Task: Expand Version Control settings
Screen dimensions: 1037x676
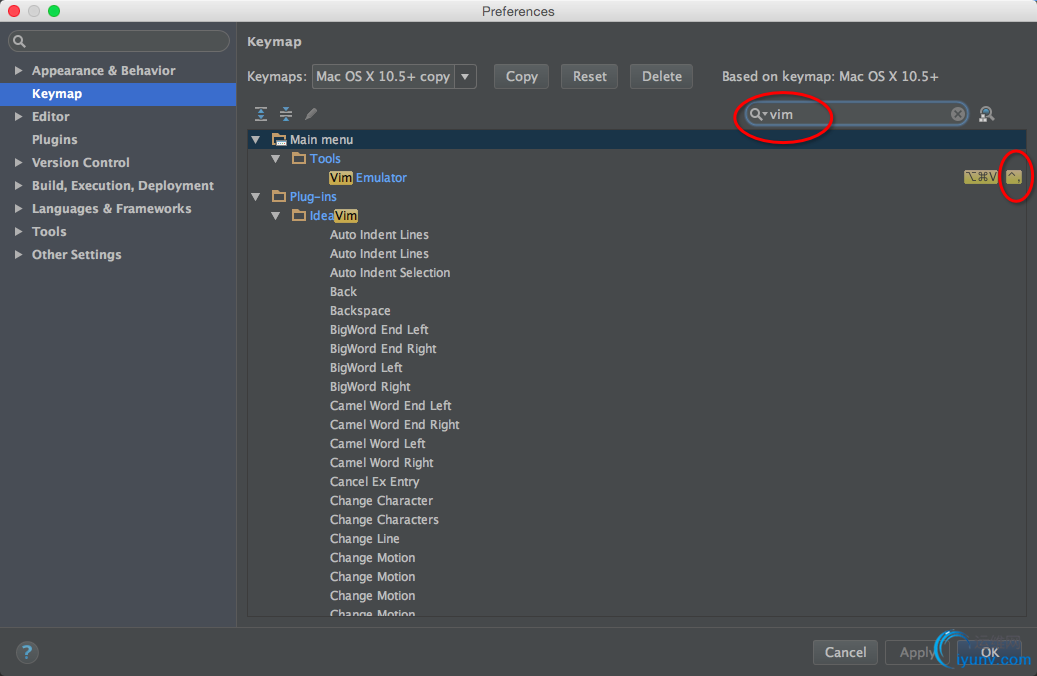Action: point(19,162)
